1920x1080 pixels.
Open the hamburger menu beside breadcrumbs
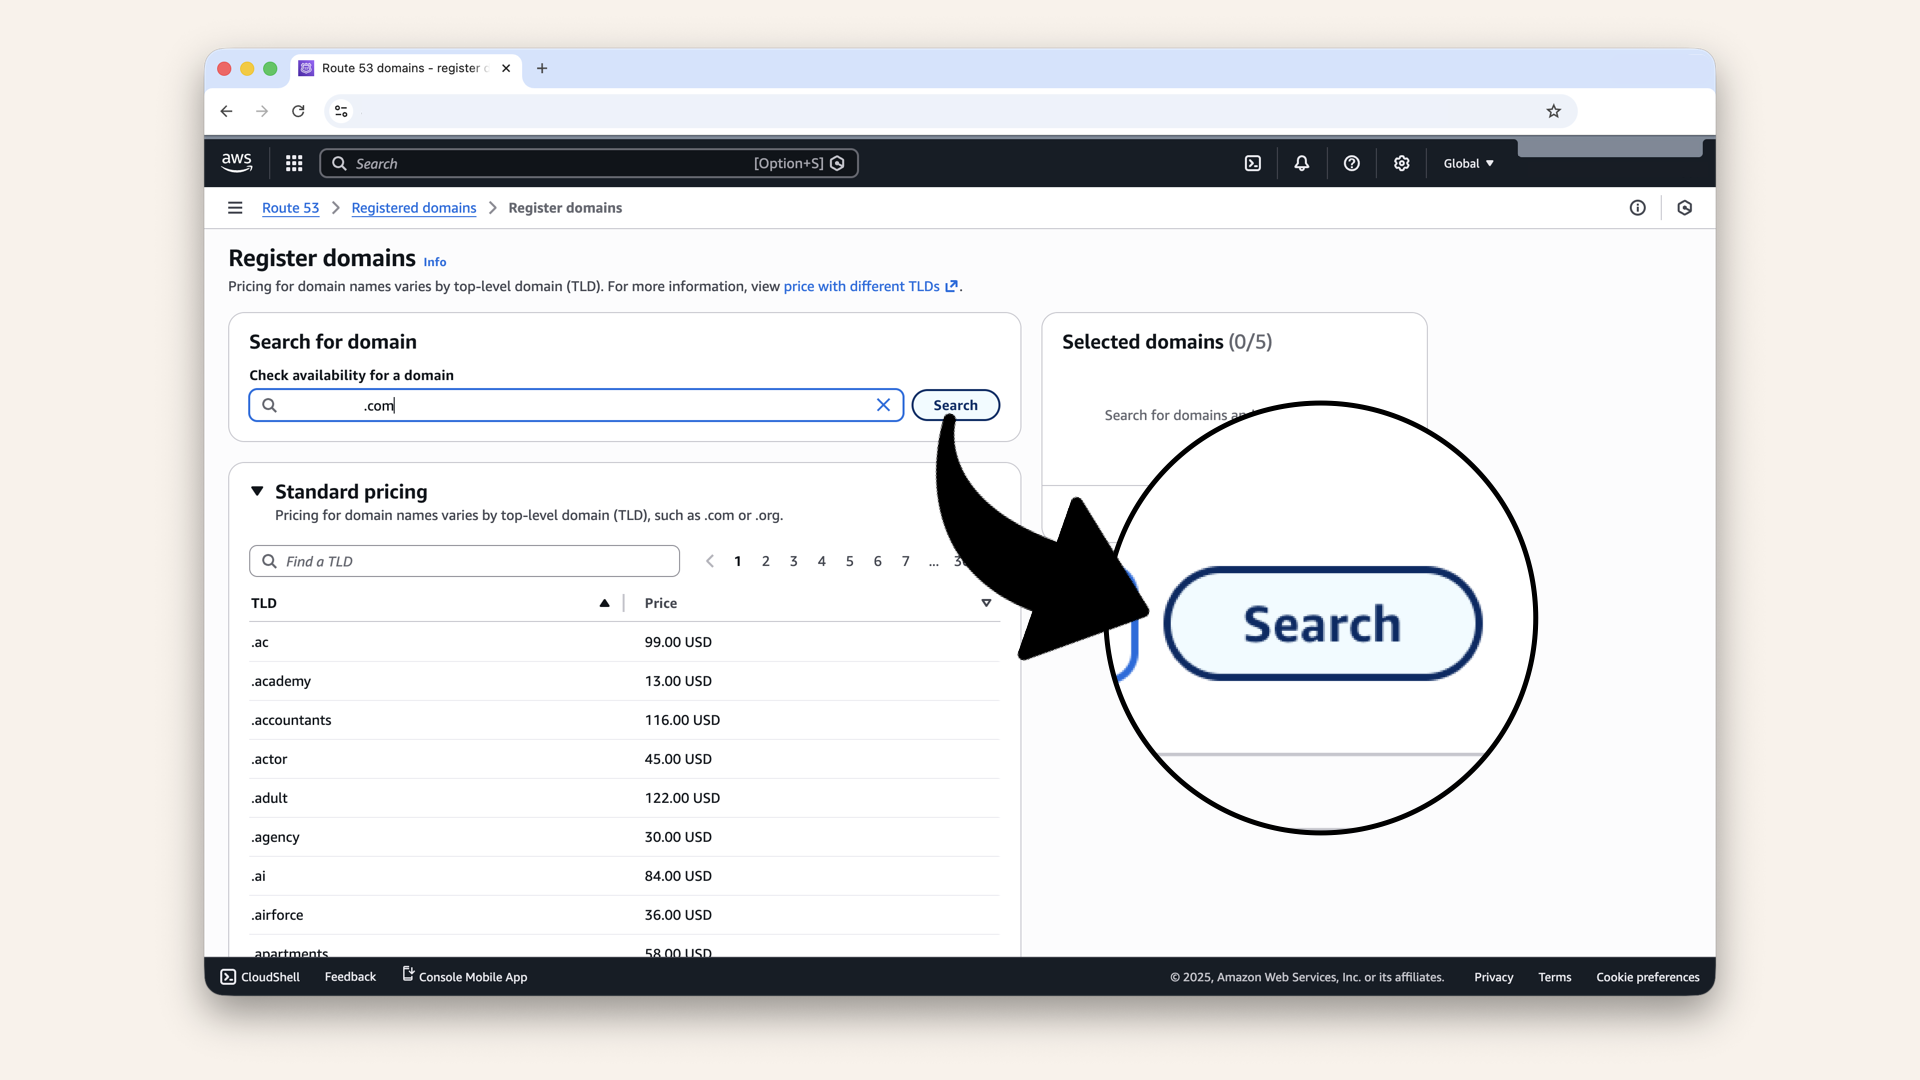coord(235,208)
